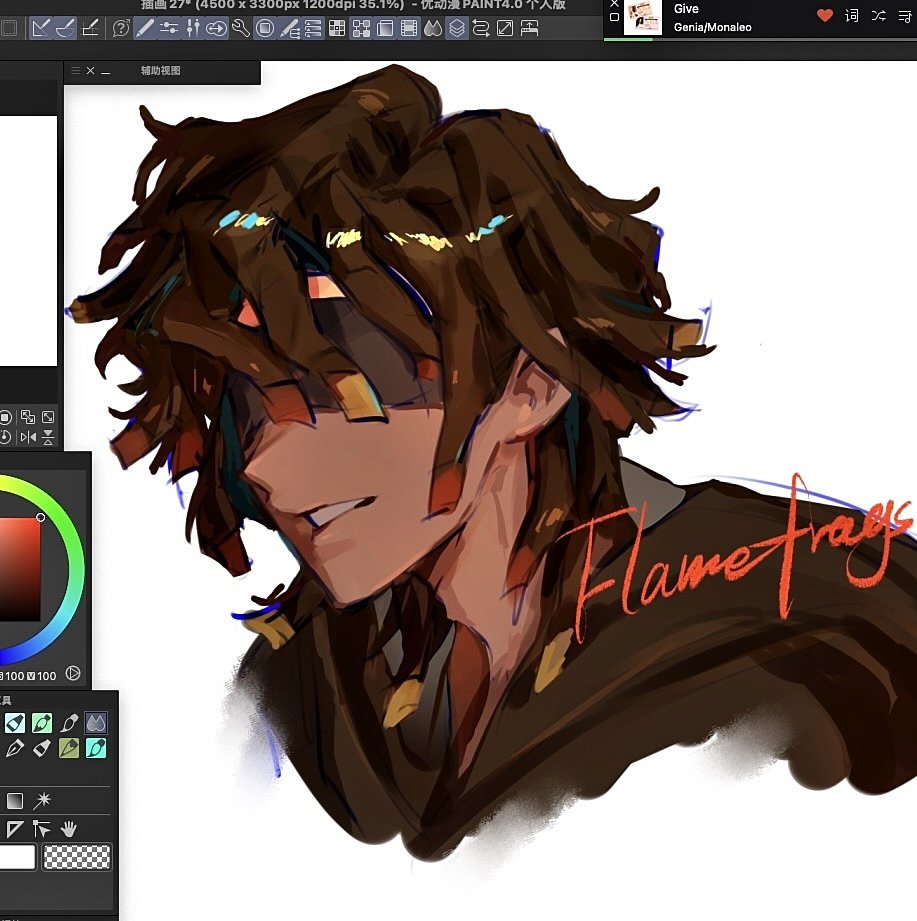Screen dimensions: 917x921
Task: Show lyrics with 词 button
Action: coord(851,16)
